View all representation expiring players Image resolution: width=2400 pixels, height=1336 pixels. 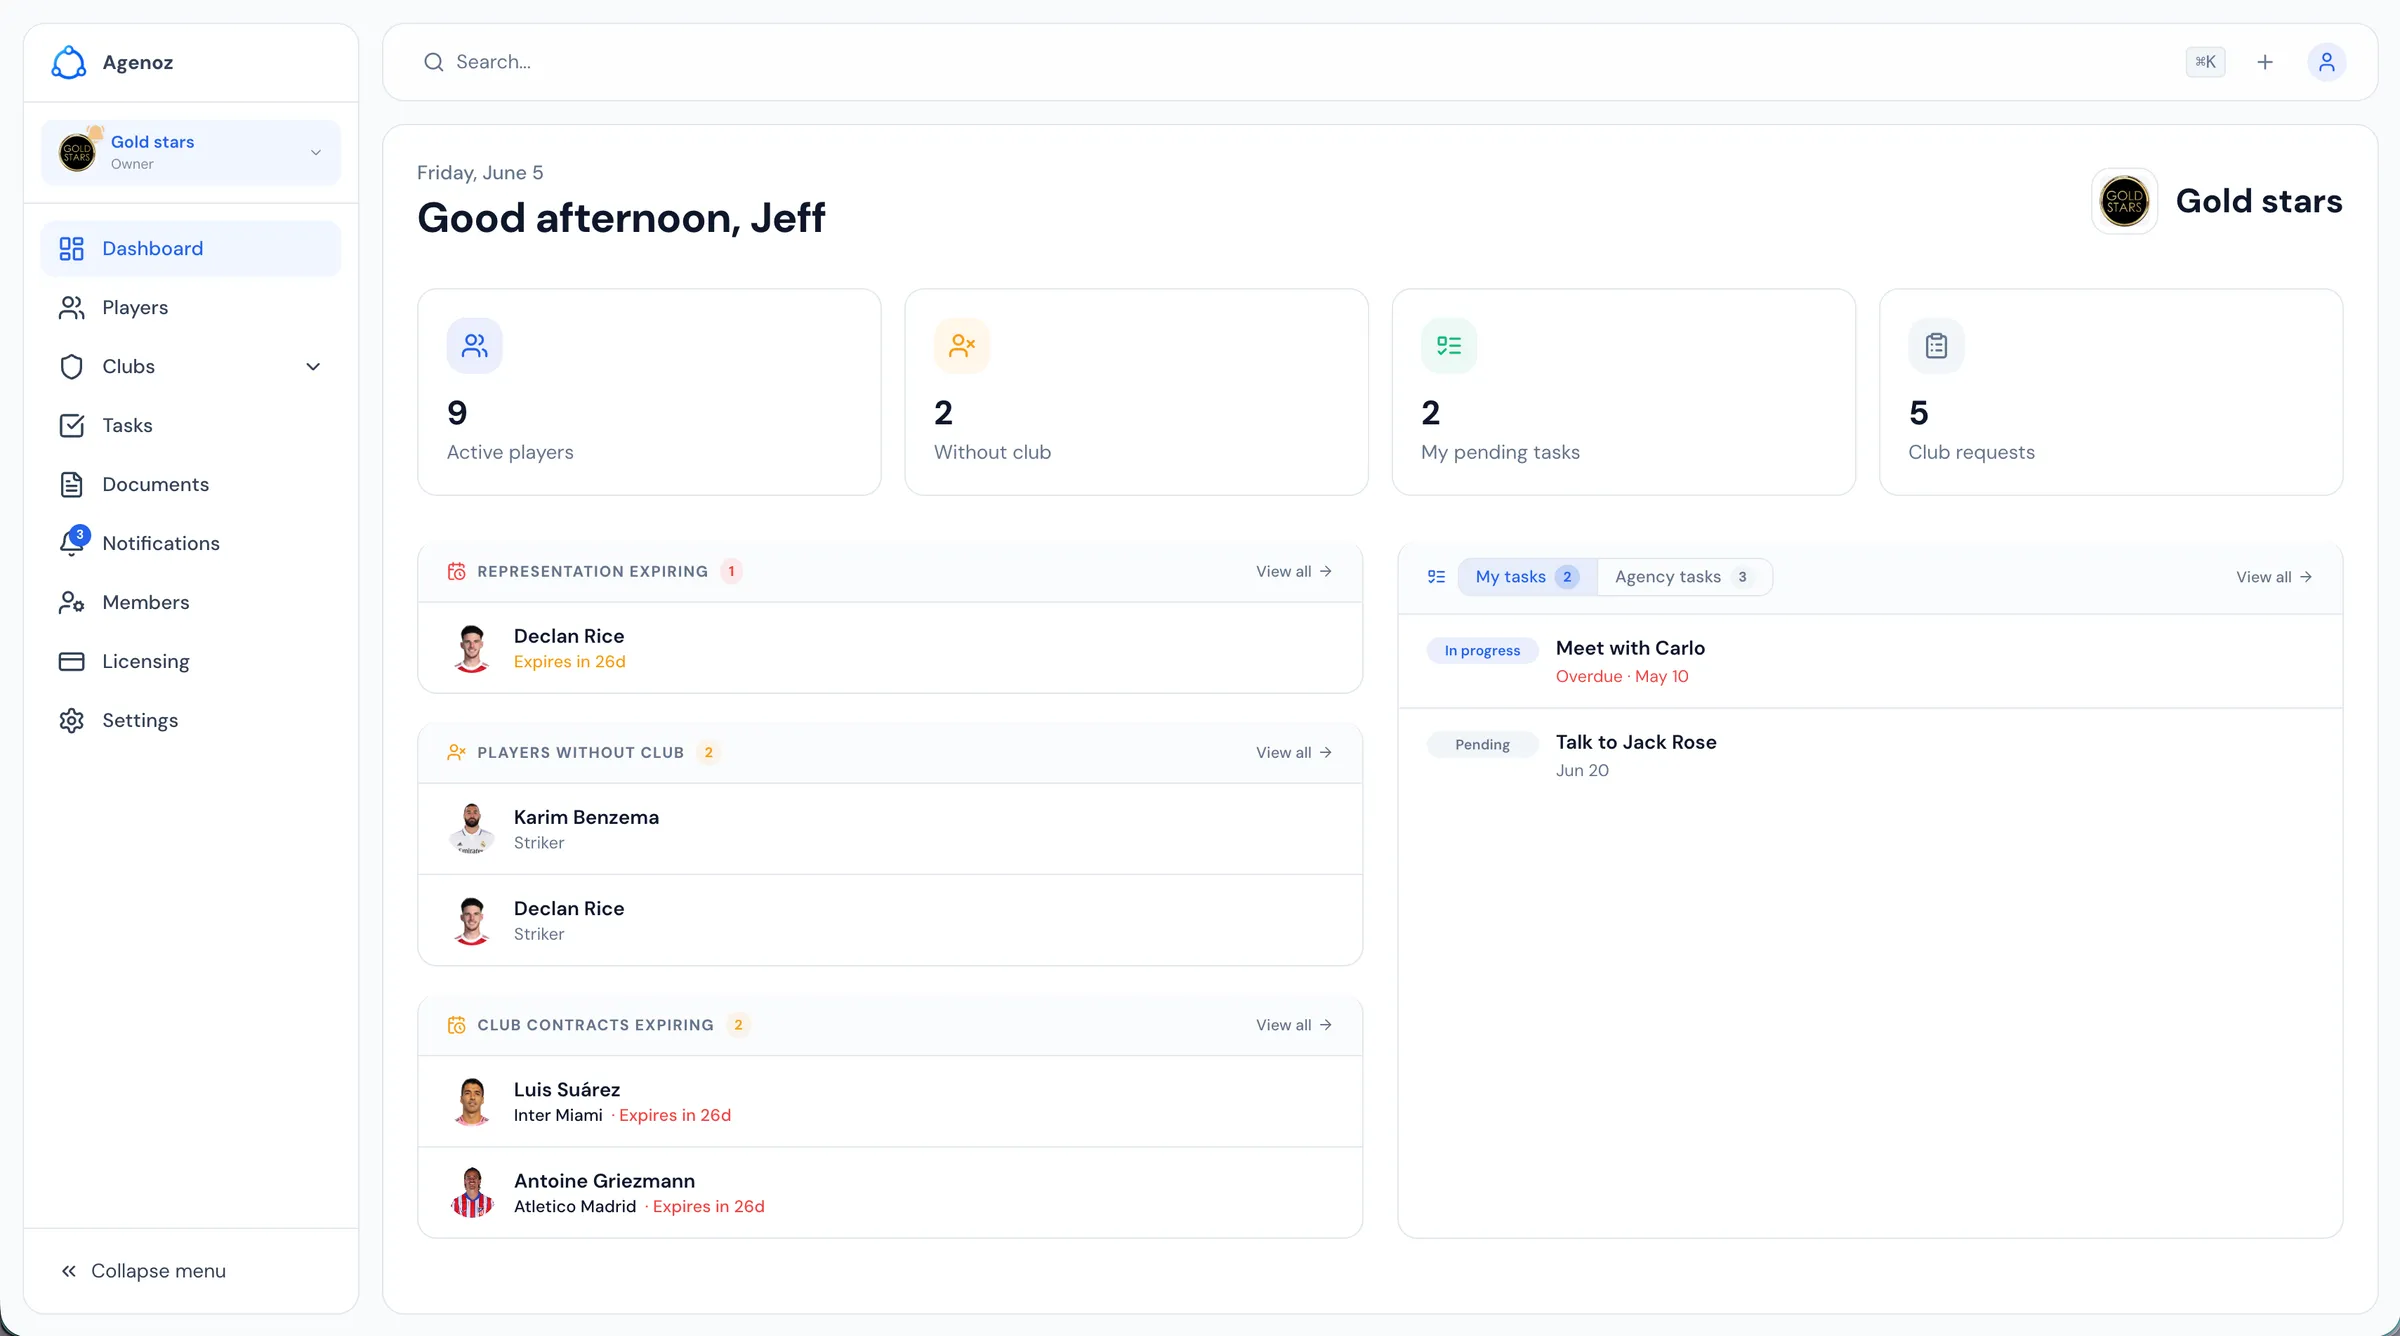[x=1294, y=571]
